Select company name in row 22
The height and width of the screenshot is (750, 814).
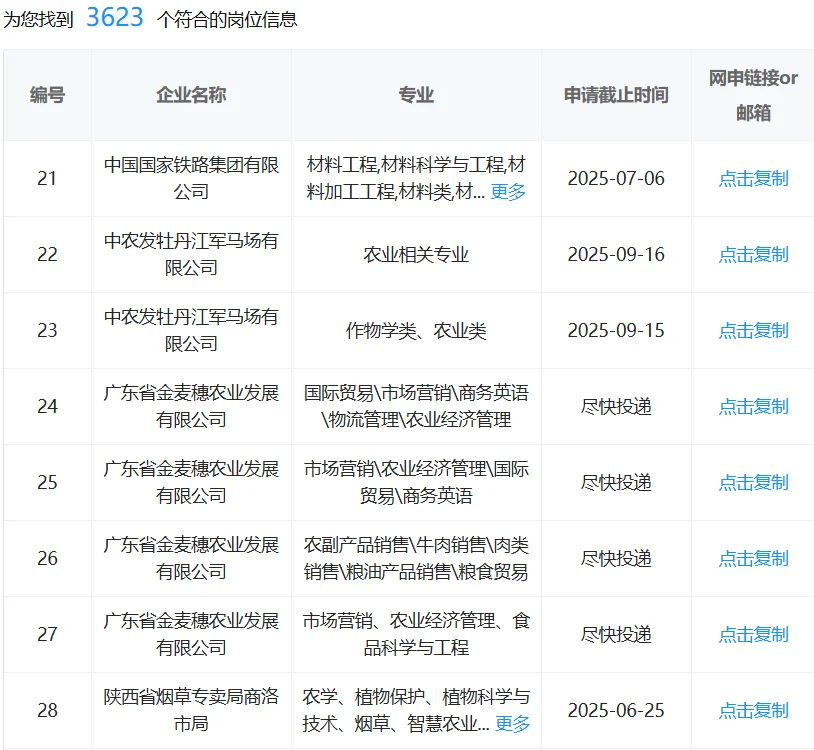191,254
